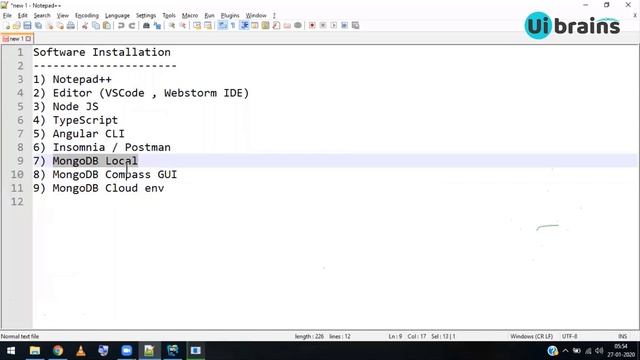Toggle Word wrap in toolbar
The width and height of the screenshot is (640, 360).
click(222, 25)
